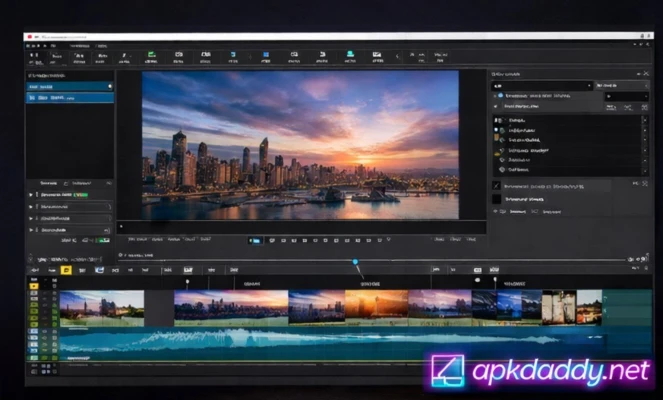Toggle the green track button below the yellow one
Image resolution: width=663 pixels, height=400 pixels.
pyautogui.click(x=33, y=296)
